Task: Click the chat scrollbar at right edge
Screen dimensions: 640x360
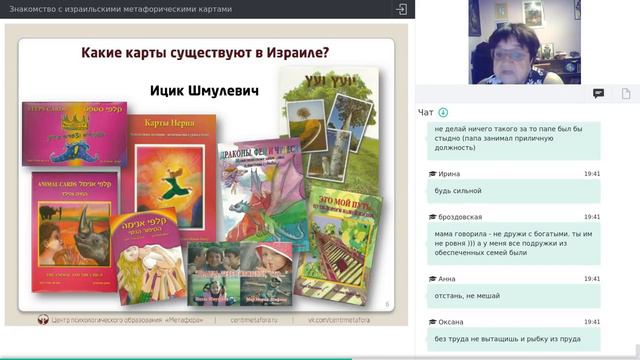Action: click(x=638, y=350)
